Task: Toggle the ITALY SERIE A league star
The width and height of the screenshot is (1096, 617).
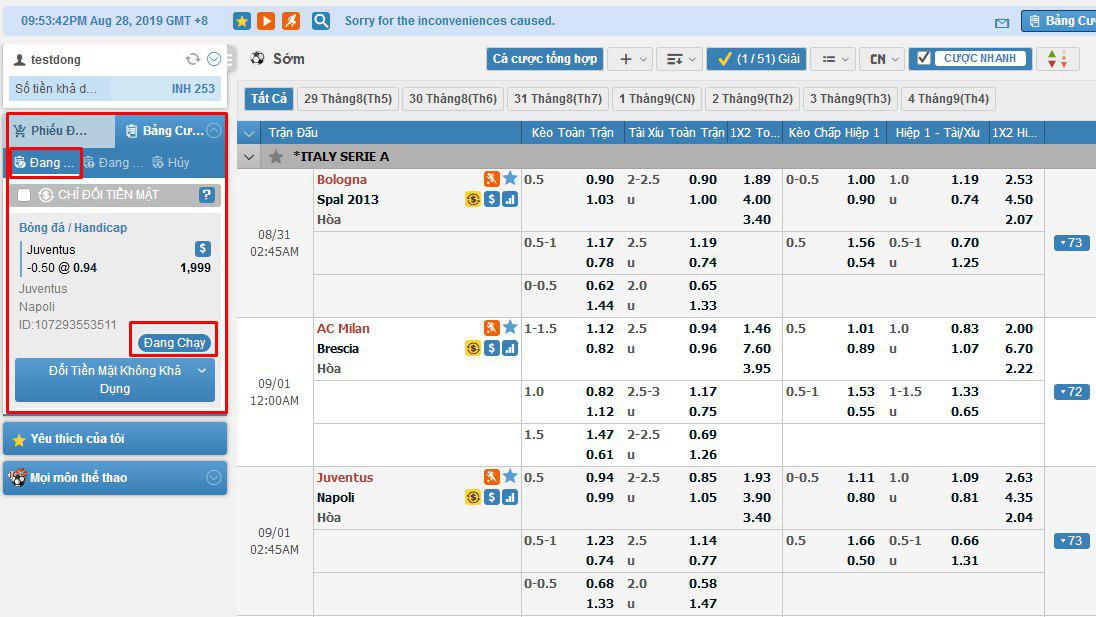Action: click(x=276, y=157)
